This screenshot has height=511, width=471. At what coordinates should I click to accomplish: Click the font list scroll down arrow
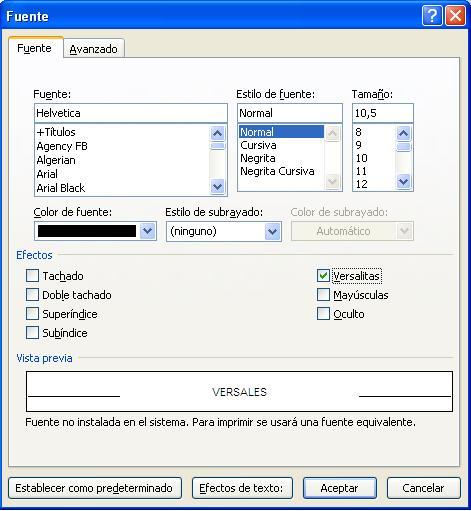click(x=218, y=186)
